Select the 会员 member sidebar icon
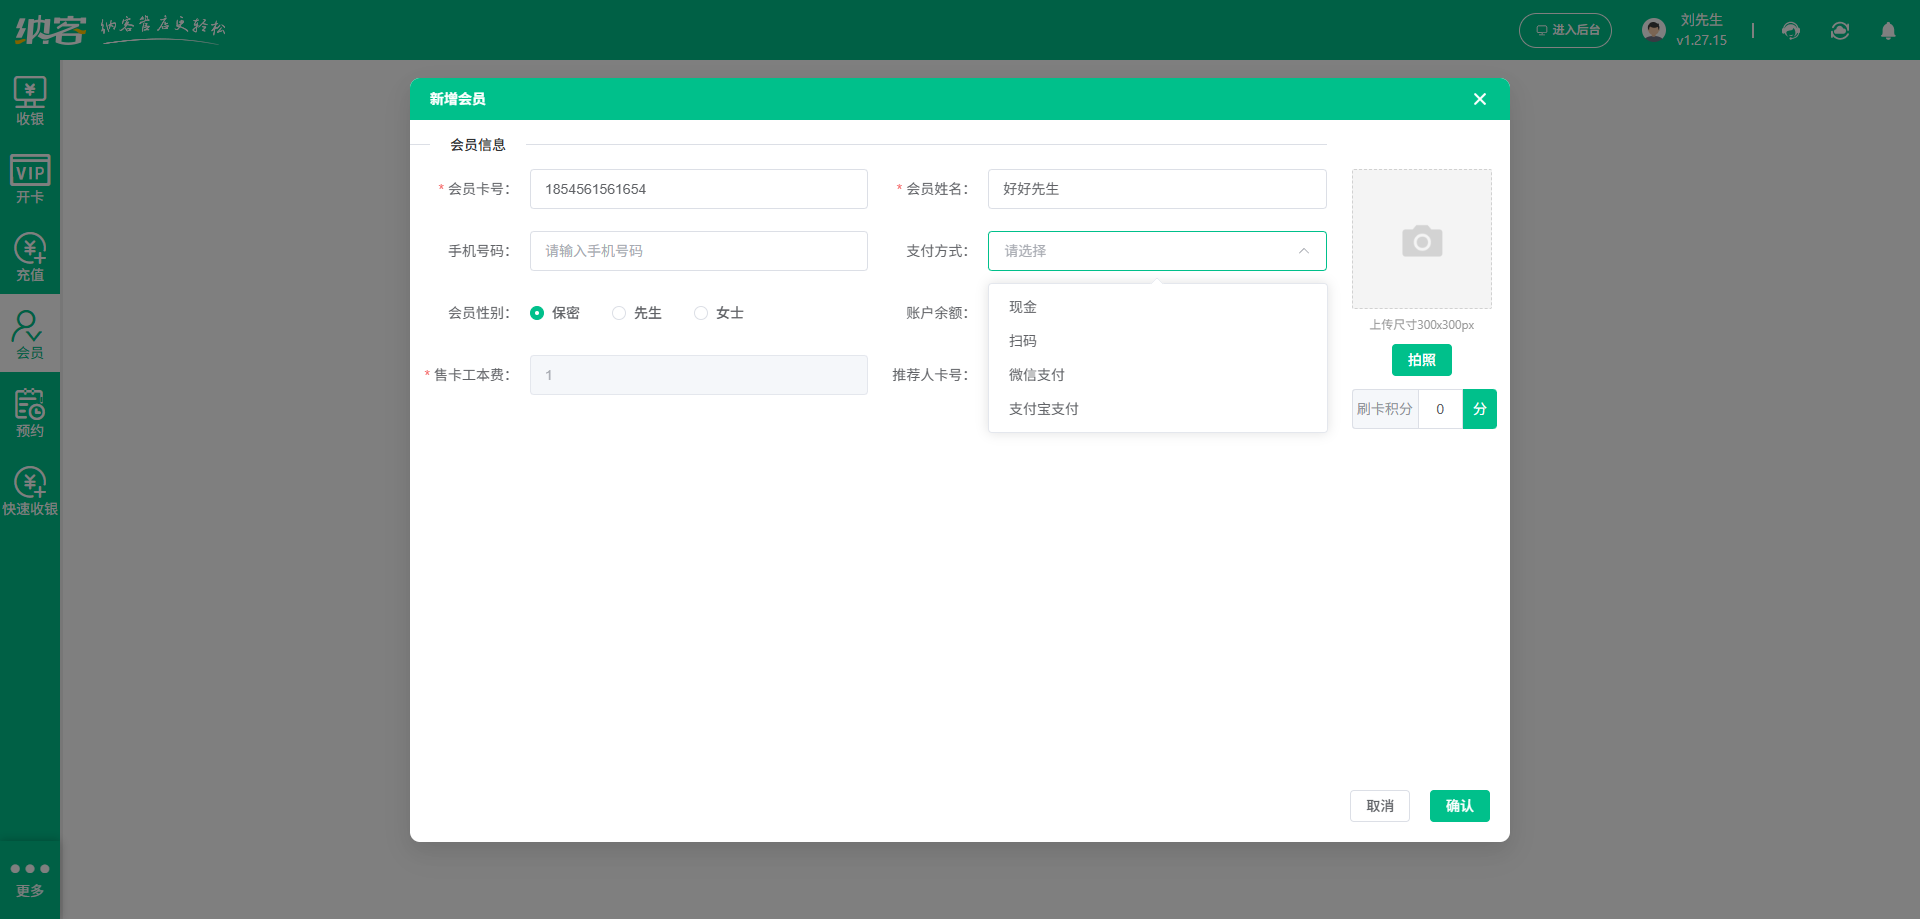Viewport: 1920px width, 919px height. [x=30, y=334]
